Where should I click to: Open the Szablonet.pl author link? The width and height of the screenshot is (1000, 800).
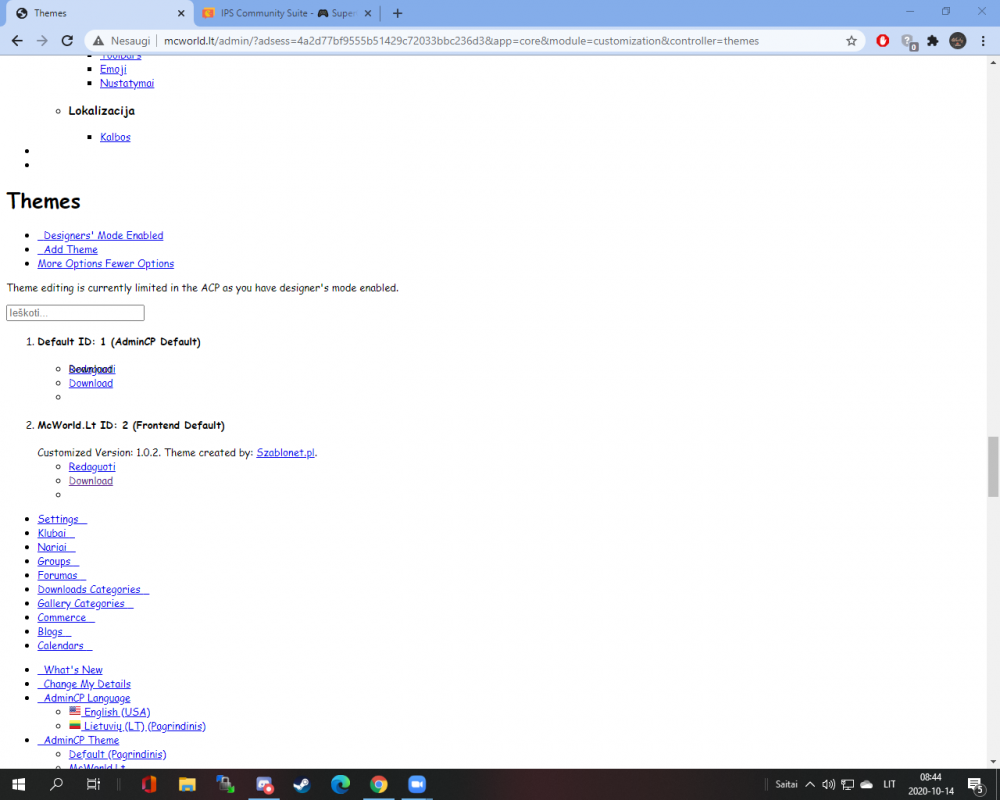[x=285, y=452]
